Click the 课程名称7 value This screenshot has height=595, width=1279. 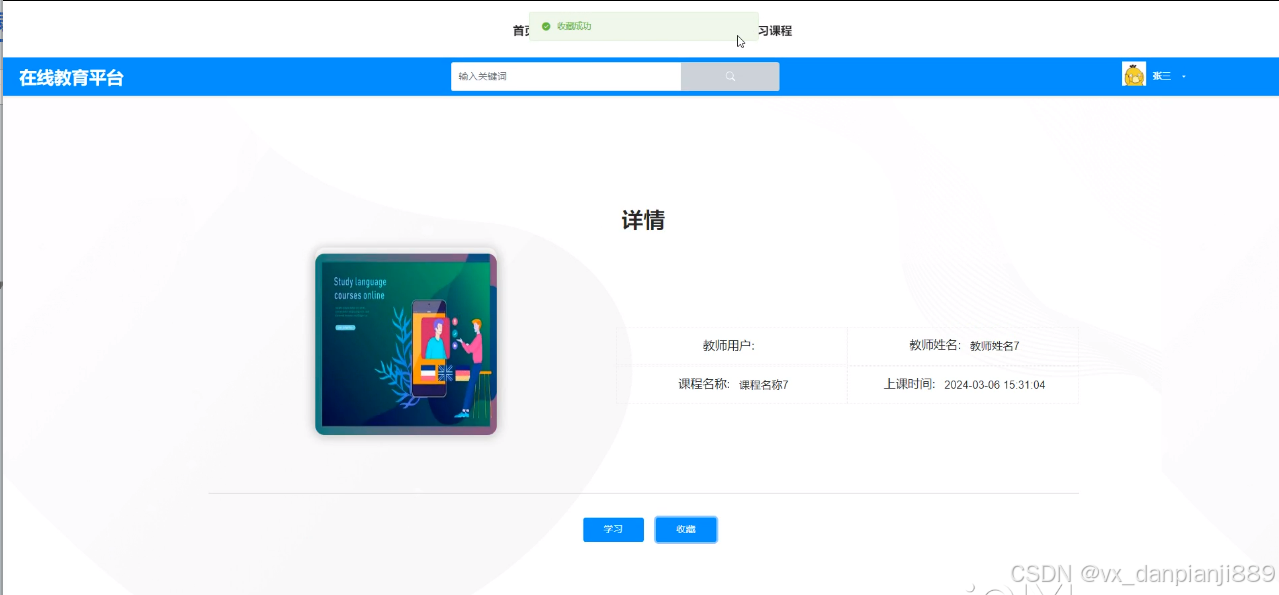[763, 385]
